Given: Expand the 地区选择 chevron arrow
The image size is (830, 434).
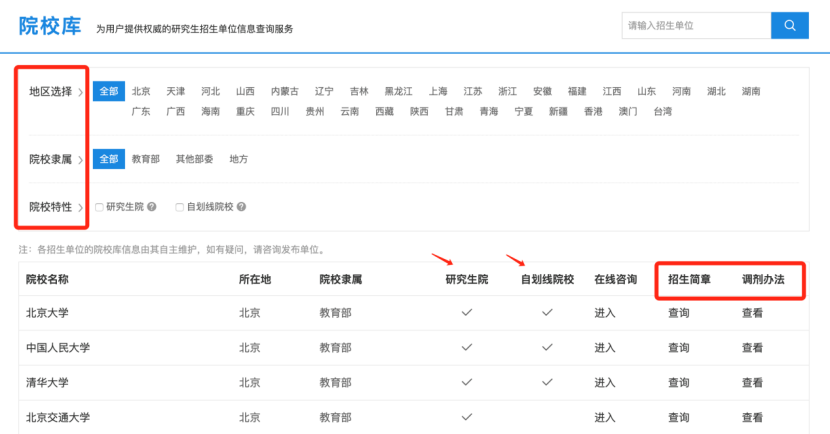Looking at the screenshot, I should tap(80, 91).
